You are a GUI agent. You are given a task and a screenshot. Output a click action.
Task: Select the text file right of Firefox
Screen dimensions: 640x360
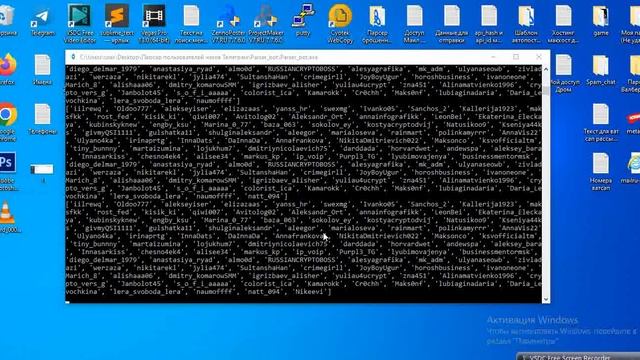coord(42,69)
